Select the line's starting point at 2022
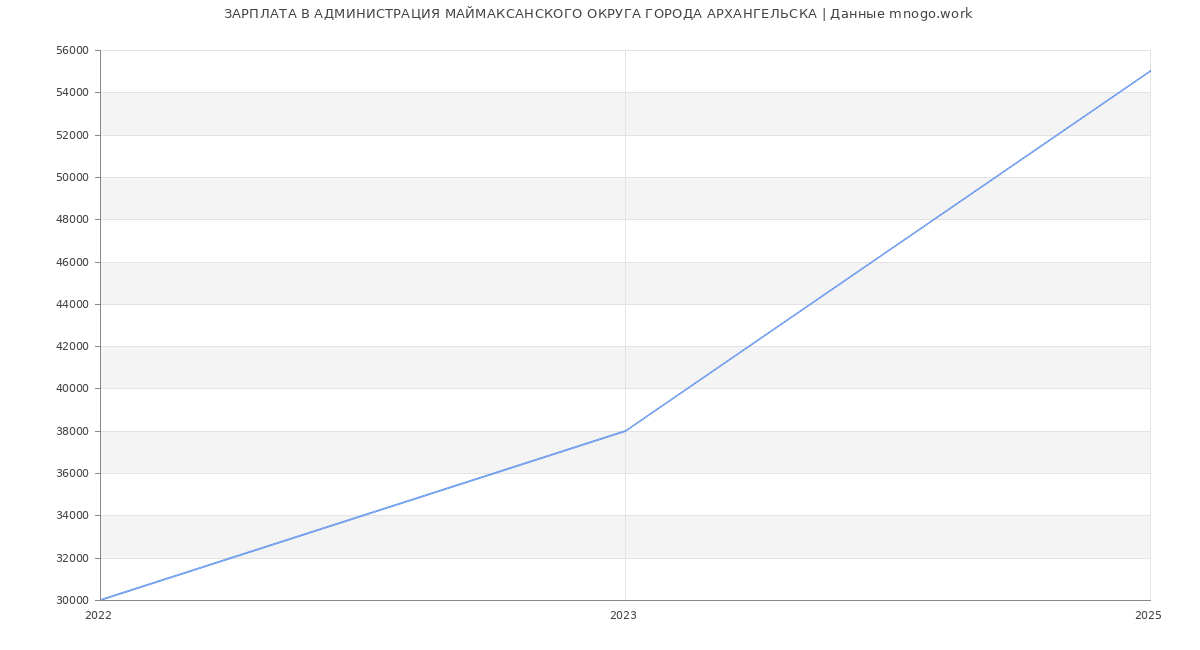 101,600
